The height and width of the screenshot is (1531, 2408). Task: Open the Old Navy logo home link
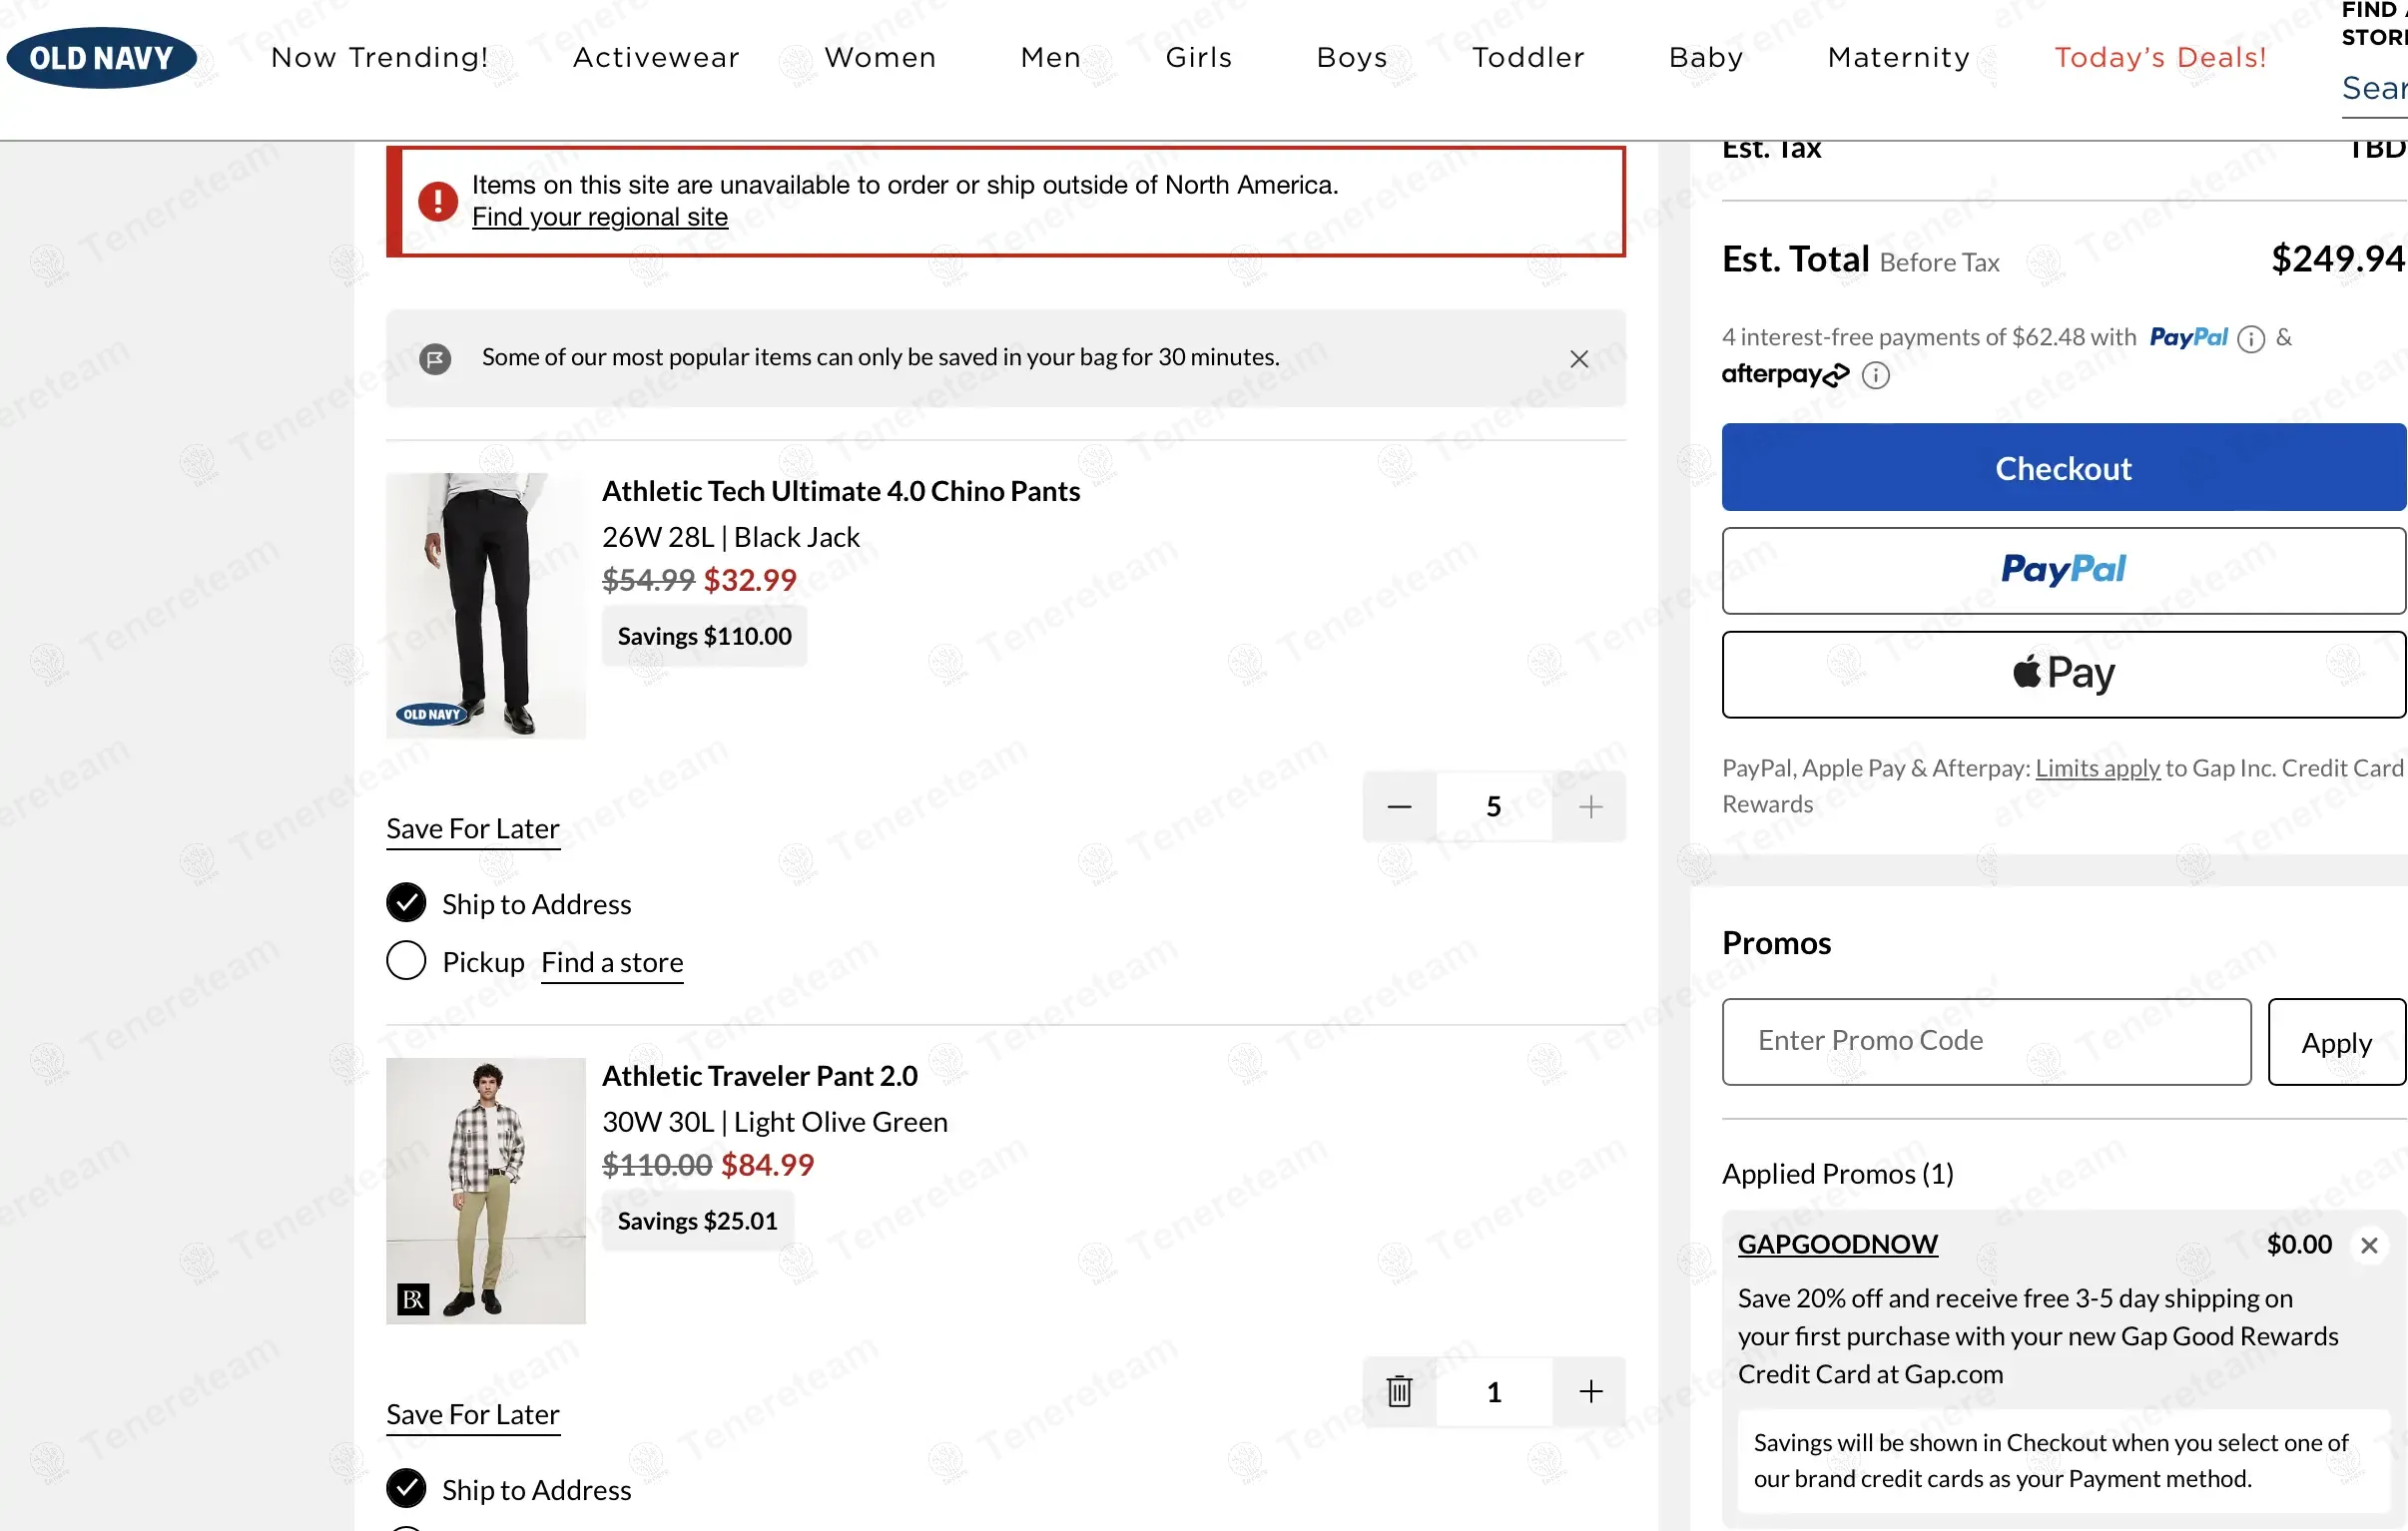[x=101, y=57]
